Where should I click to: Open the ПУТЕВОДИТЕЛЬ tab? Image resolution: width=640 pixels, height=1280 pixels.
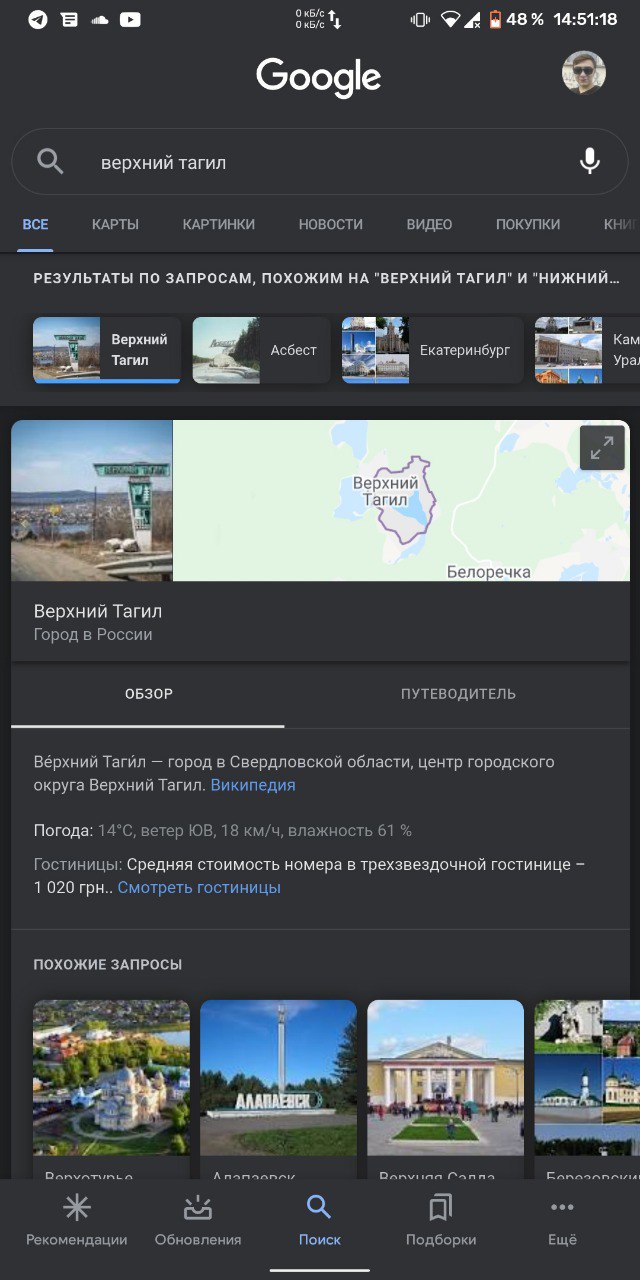pos(458,694)
